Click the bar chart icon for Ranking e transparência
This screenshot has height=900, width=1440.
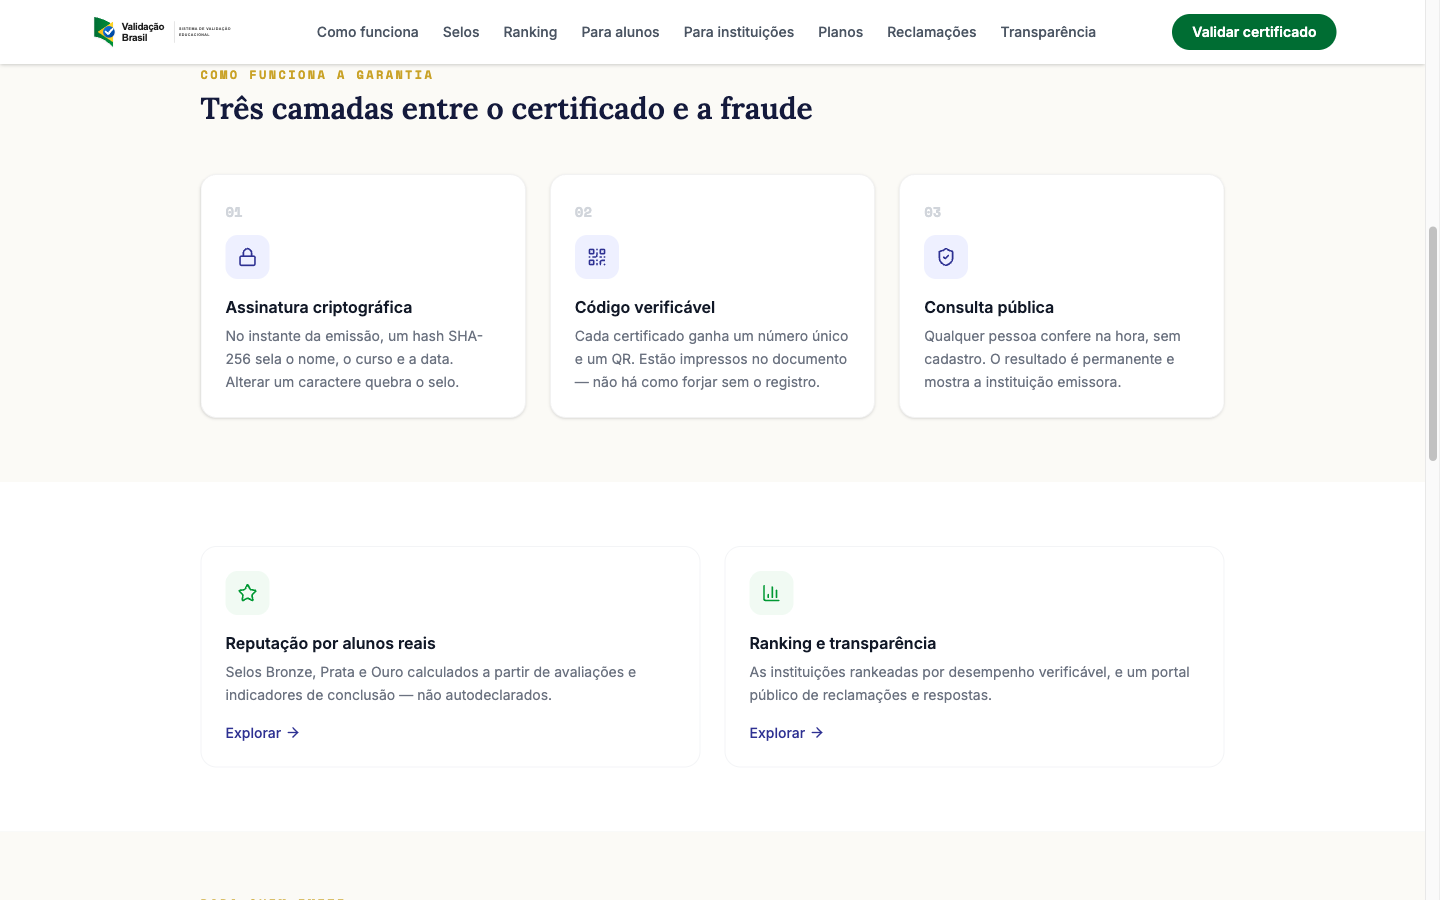click(771, 593)
